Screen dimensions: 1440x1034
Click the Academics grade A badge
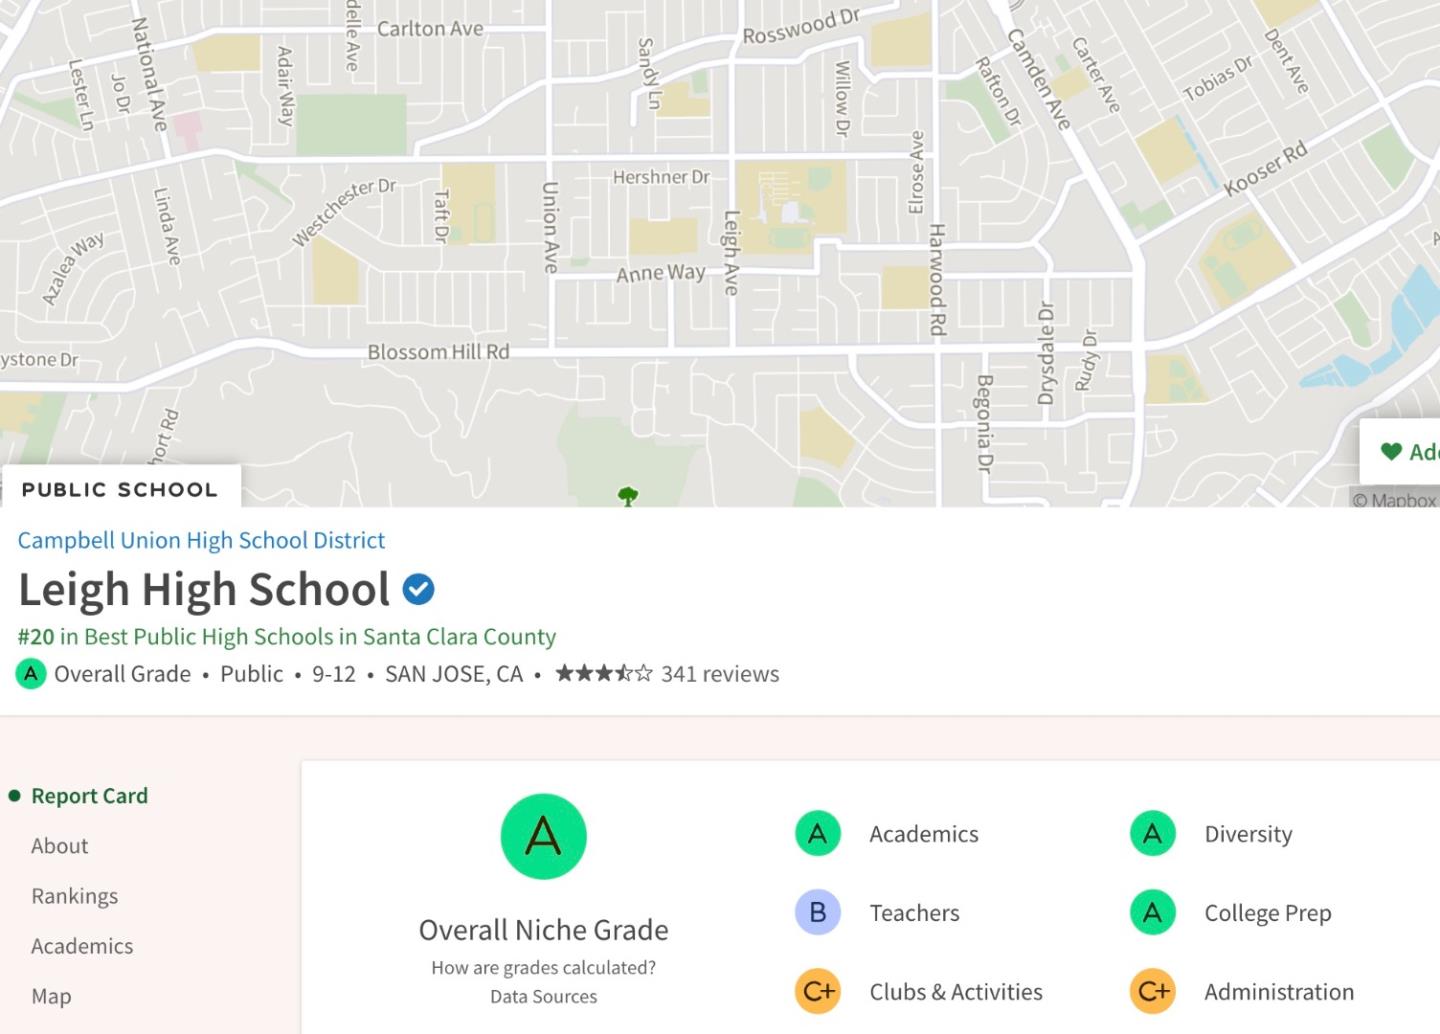(x=817, y=834)
